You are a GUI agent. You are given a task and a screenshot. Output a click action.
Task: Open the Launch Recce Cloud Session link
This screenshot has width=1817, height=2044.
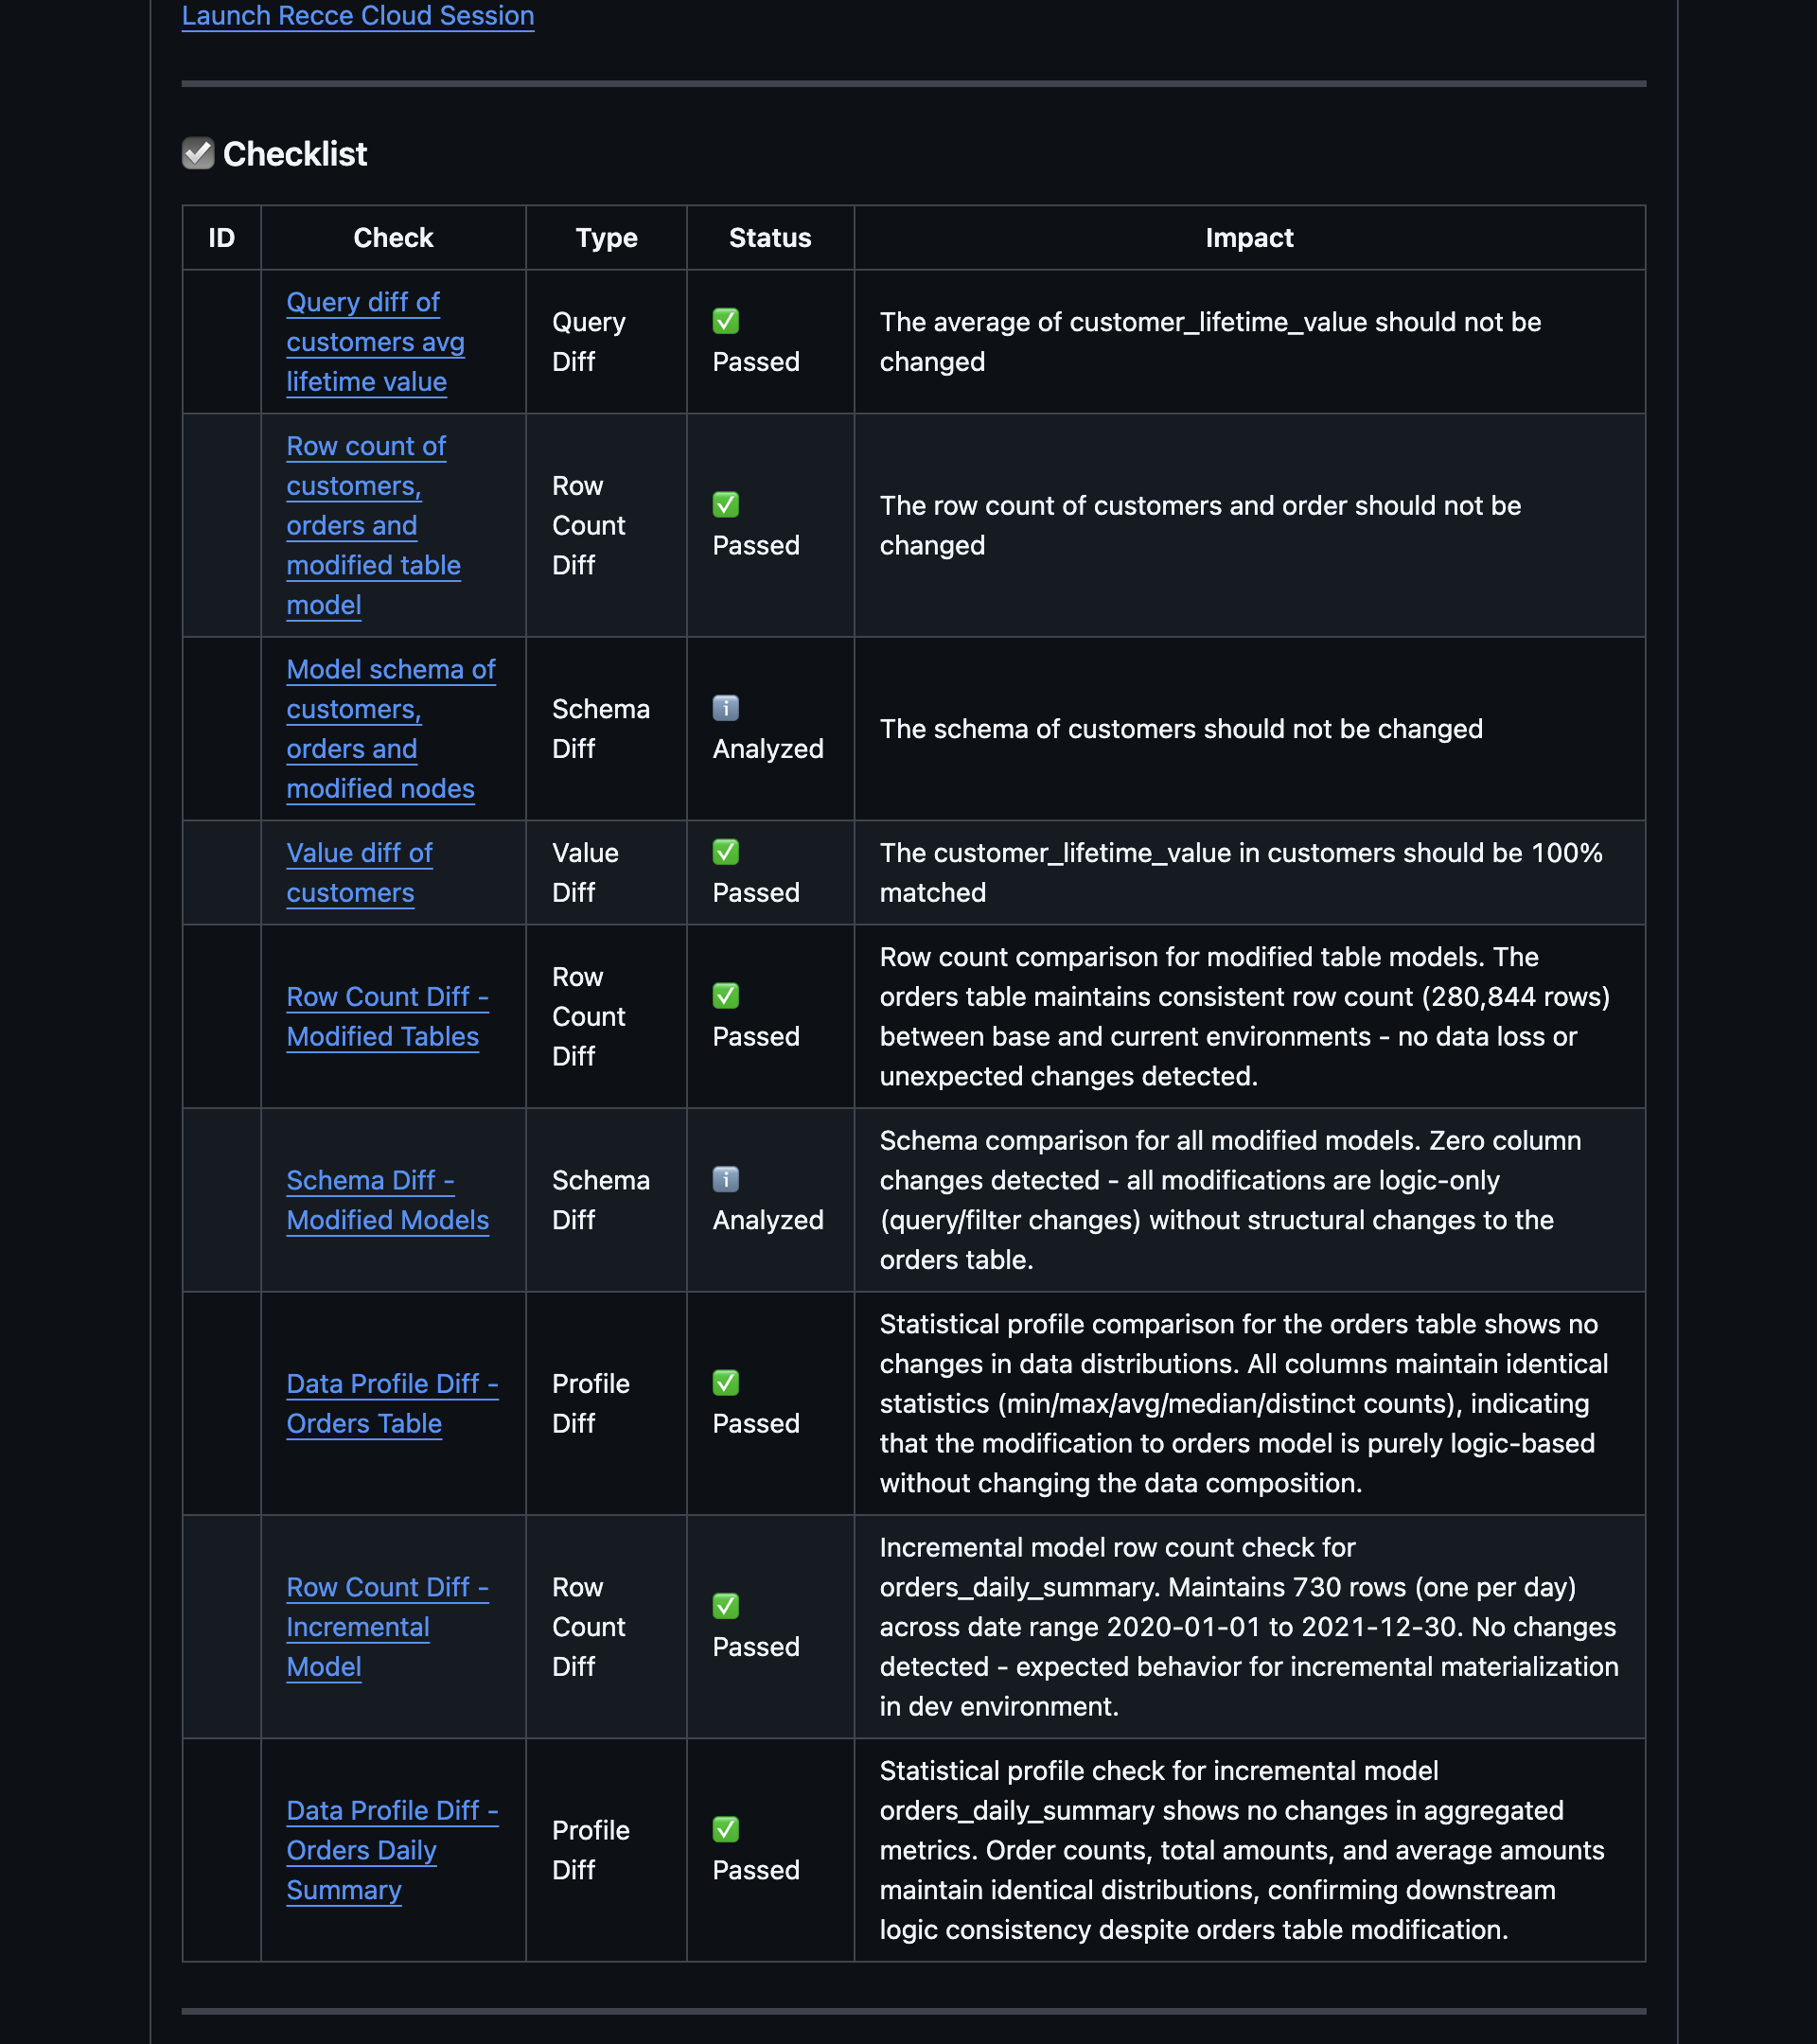click(x=357, y=16)
